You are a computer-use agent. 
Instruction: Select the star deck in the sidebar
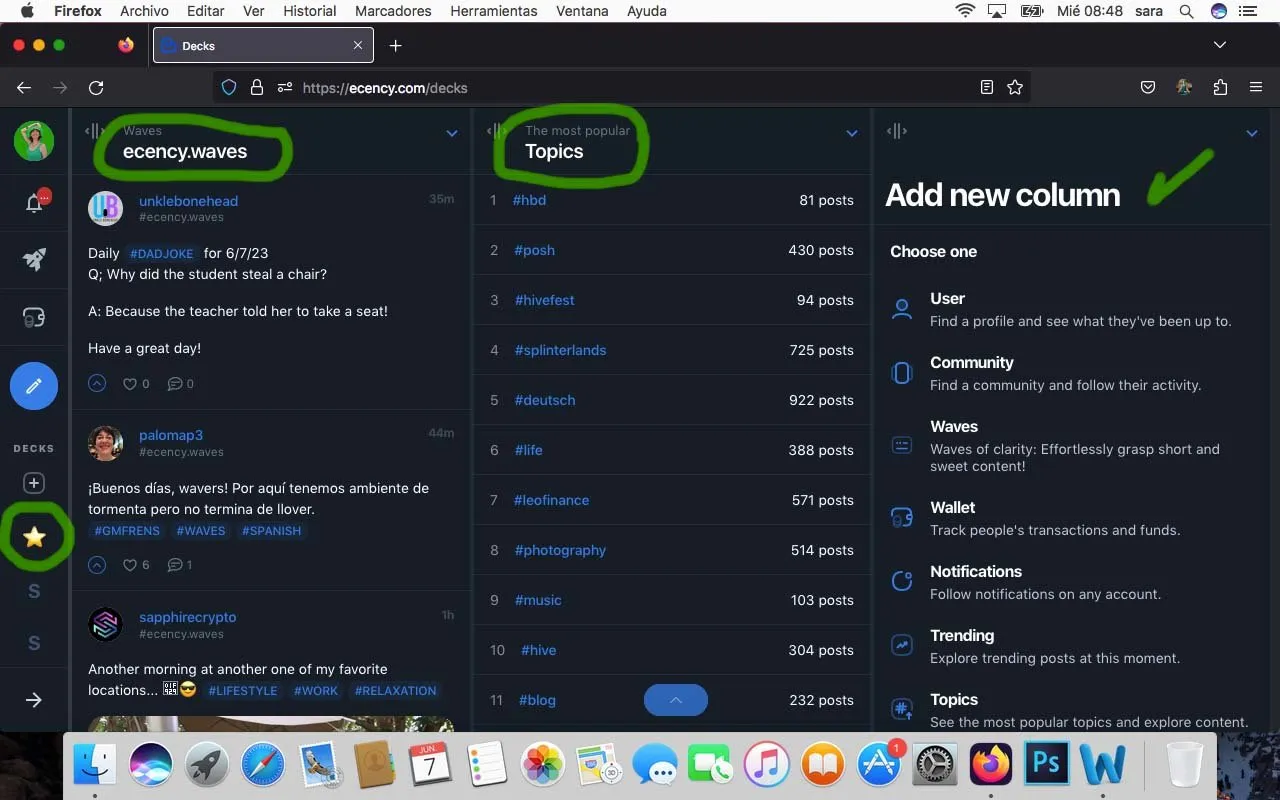34,537
